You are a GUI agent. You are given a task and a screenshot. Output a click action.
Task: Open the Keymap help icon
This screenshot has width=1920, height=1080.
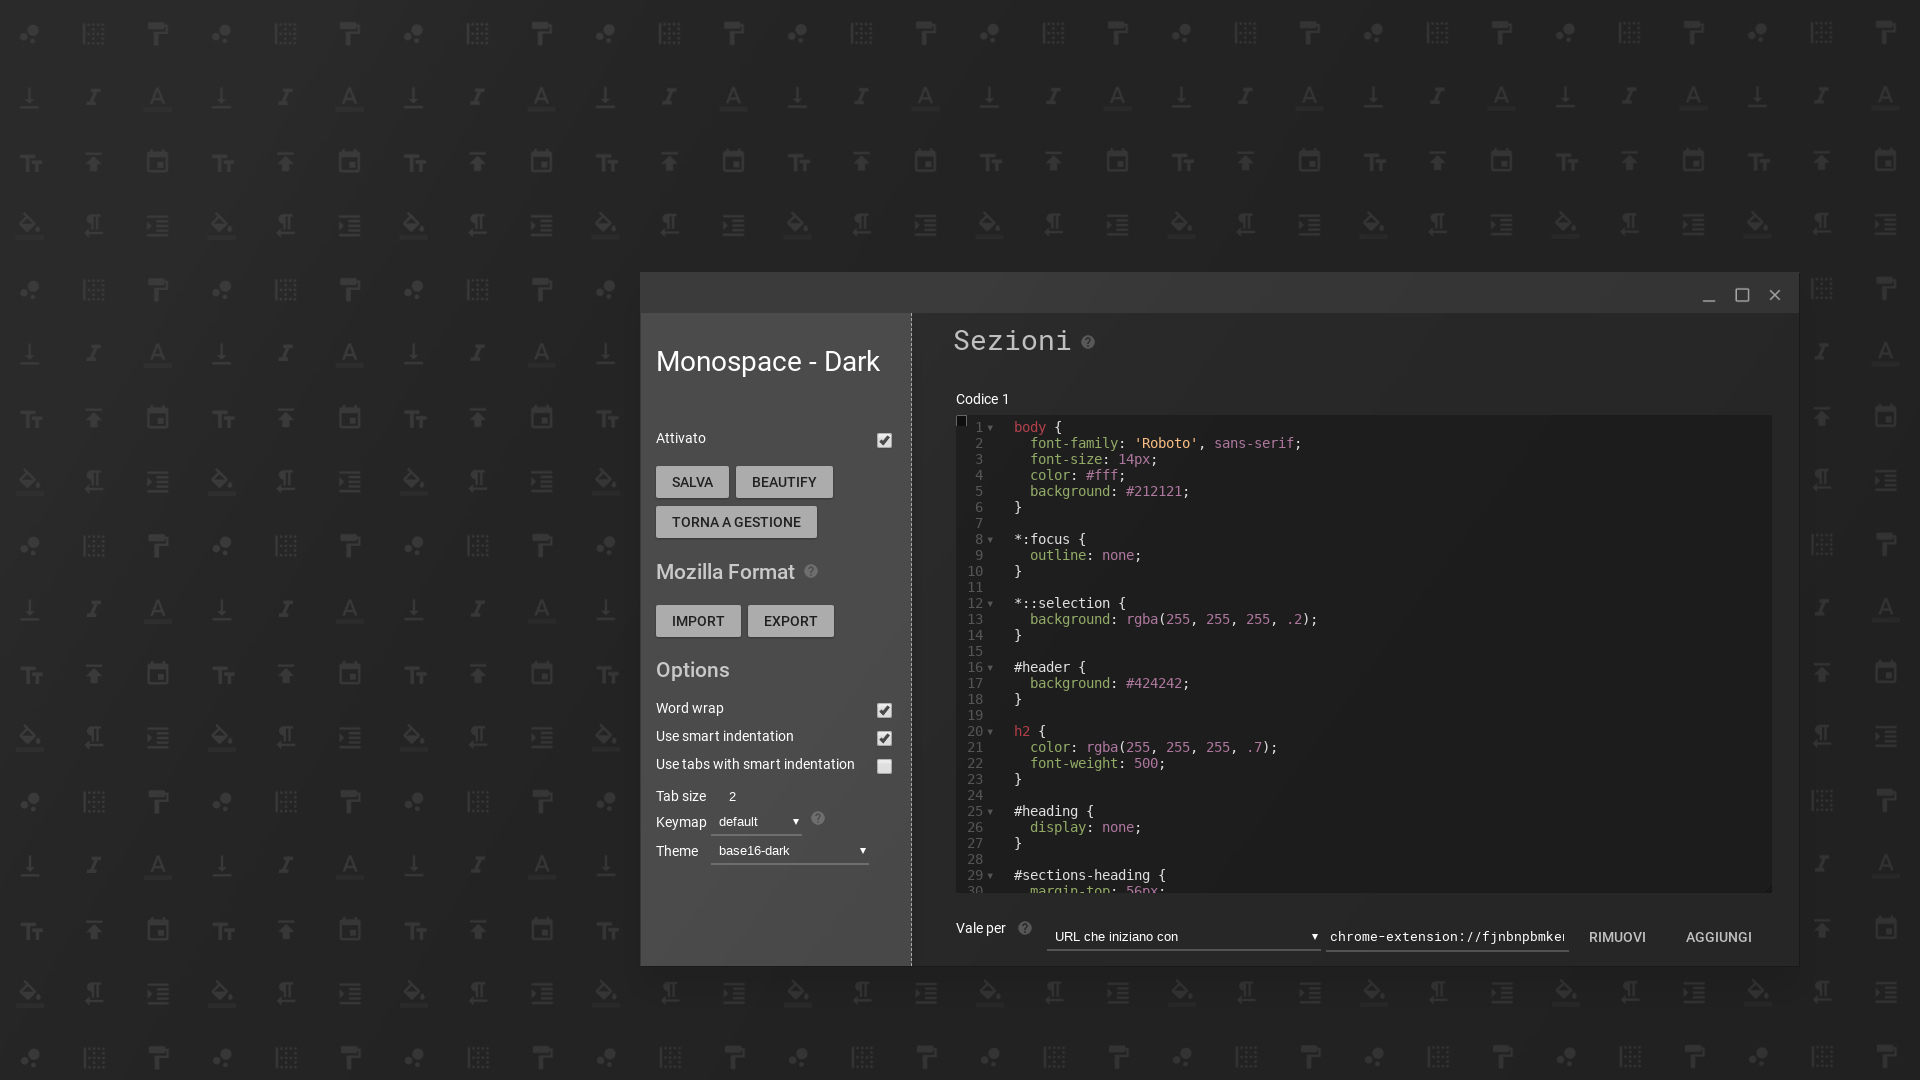point(817,818)
